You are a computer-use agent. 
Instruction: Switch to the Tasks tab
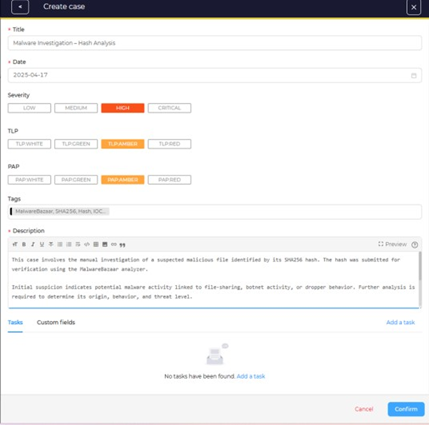click(15, 322)
